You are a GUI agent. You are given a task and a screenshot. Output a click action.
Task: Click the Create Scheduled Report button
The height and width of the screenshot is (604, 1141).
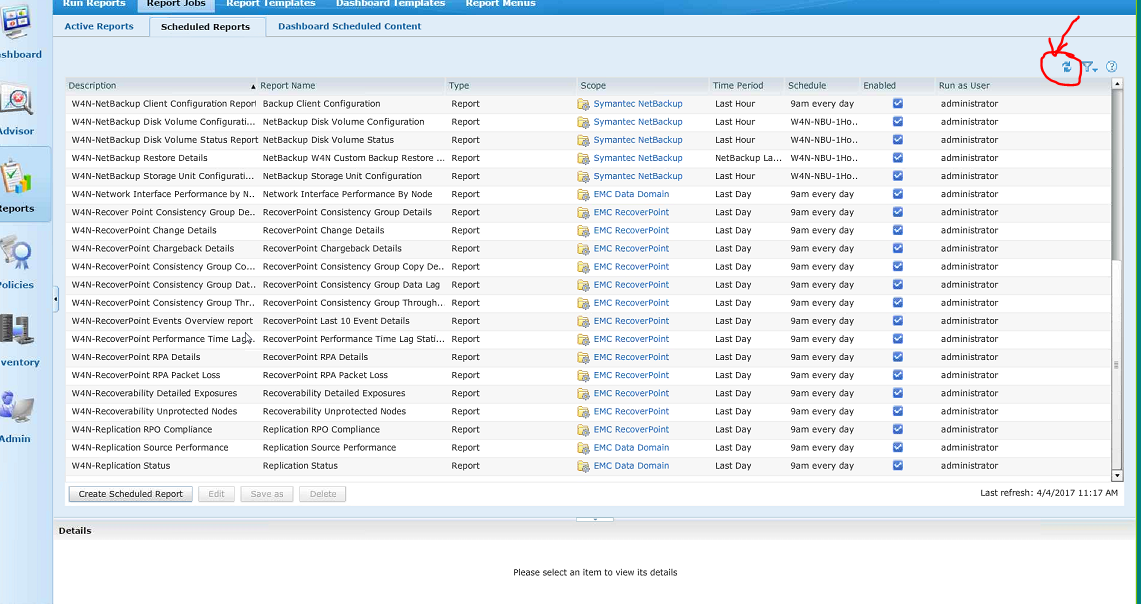[131, 494]
